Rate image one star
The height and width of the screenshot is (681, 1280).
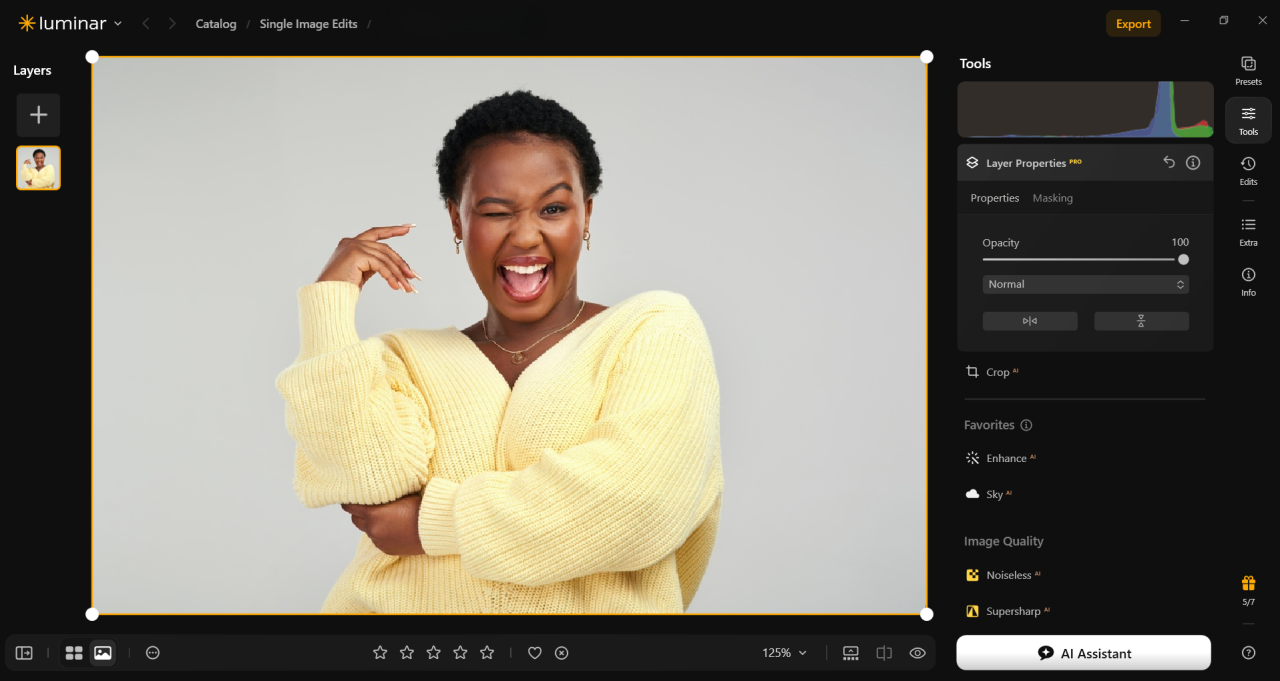380,653
